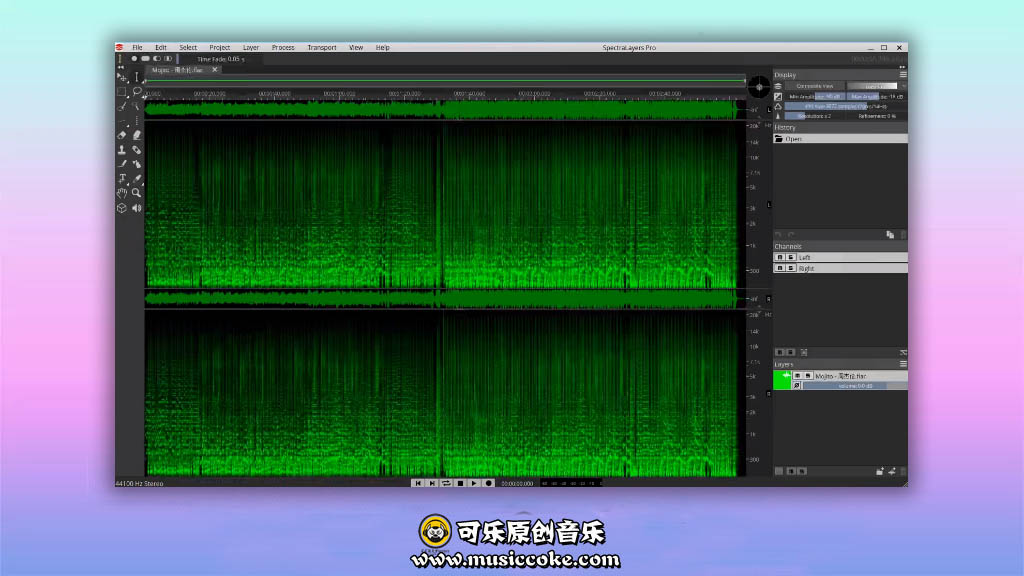Toggle mute on the Right channel
The height and width of the screenshot is (576, 1024).
tap(780, 268)
